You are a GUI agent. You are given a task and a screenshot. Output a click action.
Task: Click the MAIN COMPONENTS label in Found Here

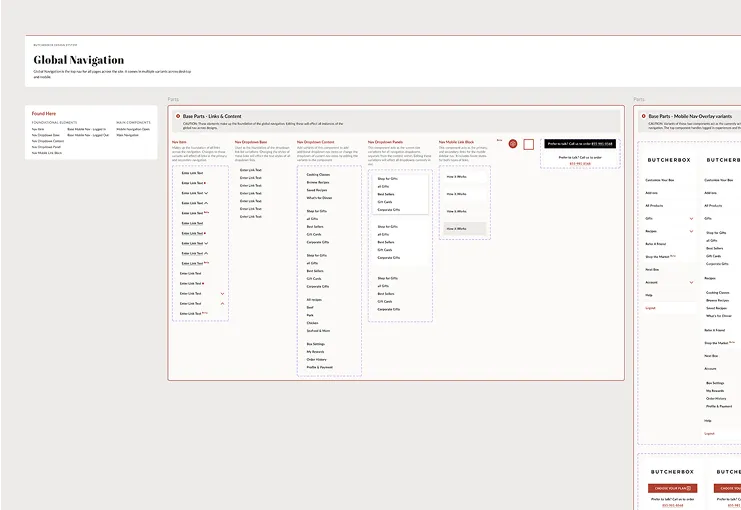[x=133, y=122]
